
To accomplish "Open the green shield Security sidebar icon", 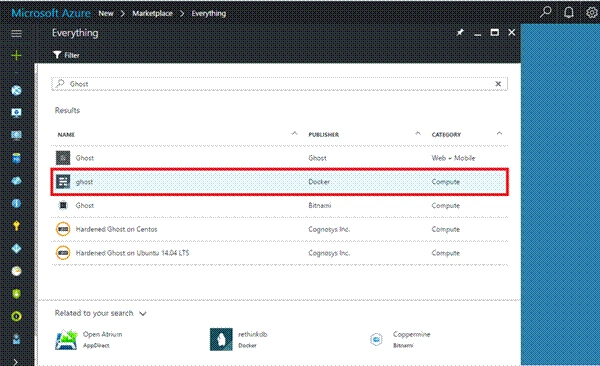I will click(x=16, y=294).
